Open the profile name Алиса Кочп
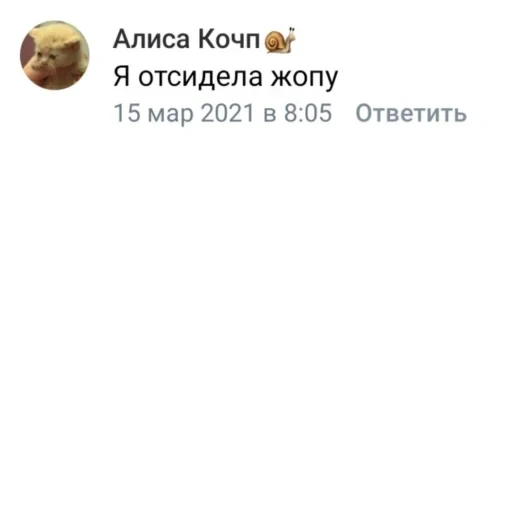This screenshot has height=512, width=512. coord(187,39)
